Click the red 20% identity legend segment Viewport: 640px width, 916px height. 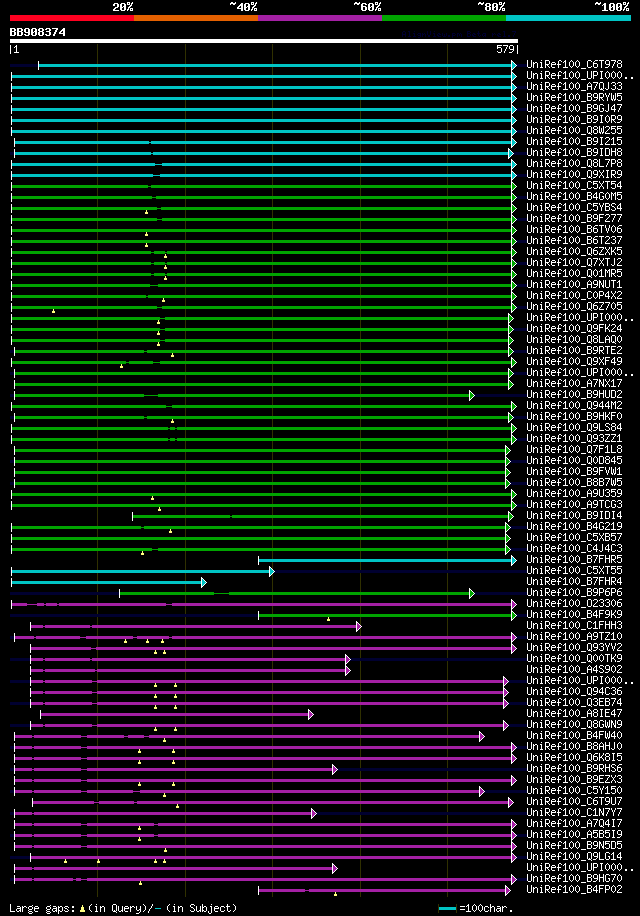click(x=72, y=18)
